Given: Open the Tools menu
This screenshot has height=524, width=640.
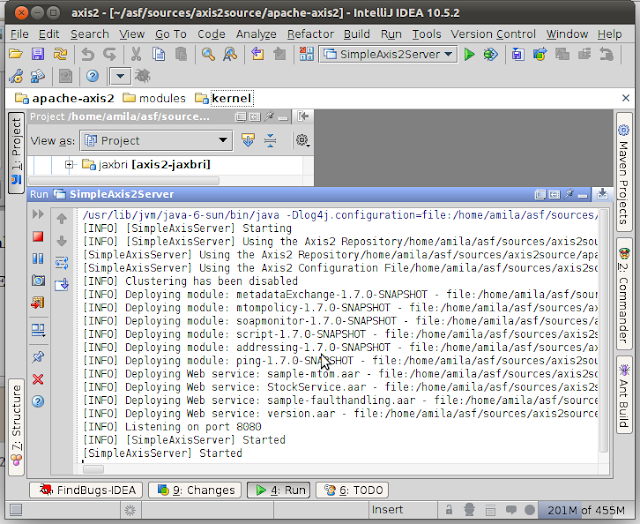Looking at the screenshot, I should (427, 34).
